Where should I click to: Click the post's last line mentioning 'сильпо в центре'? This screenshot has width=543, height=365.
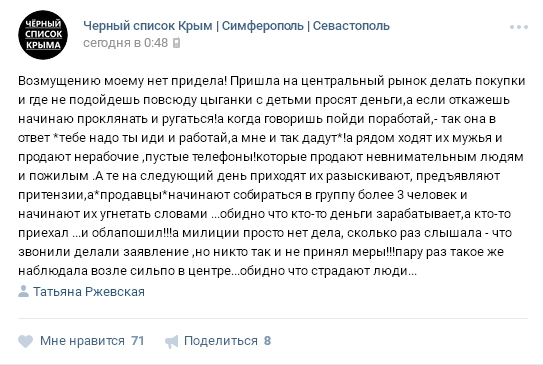click(x=217, y=271)
